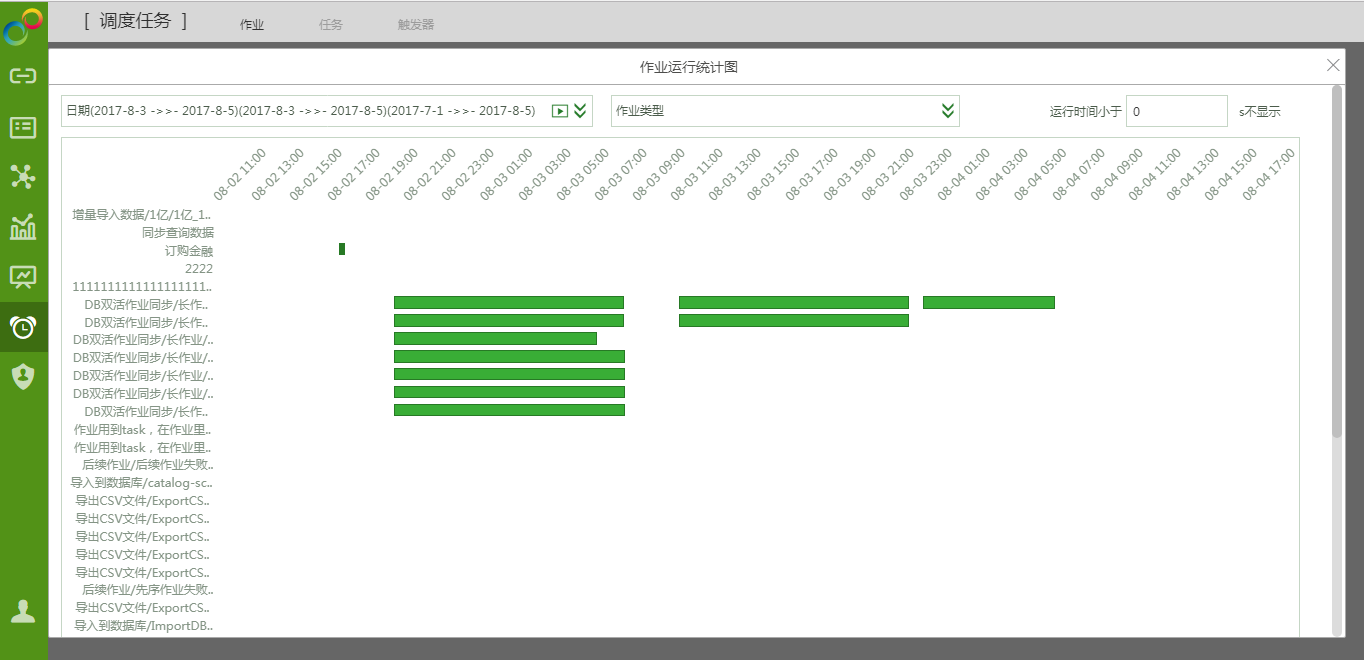1364x660 pixels.
Task: Select the alarm clock scheduling icon
Action: [23, 327]
